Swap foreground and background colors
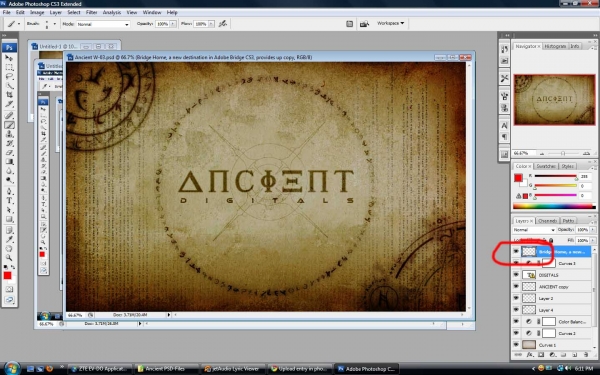The height and width of the screenshot is (375, 600). click(13, 267)
